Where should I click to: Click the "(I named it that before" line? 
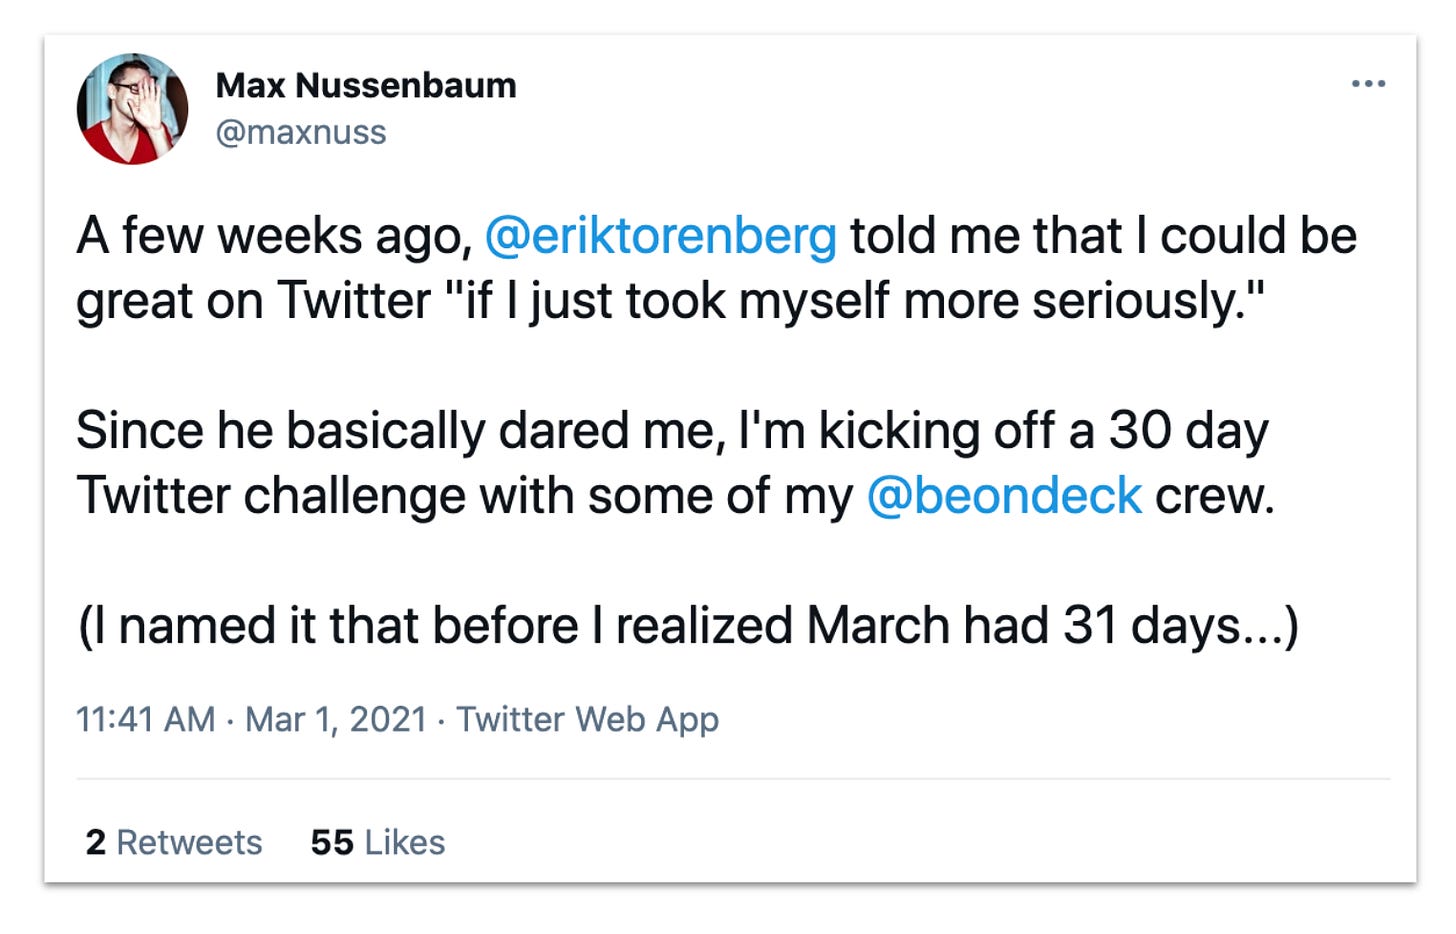328,626
